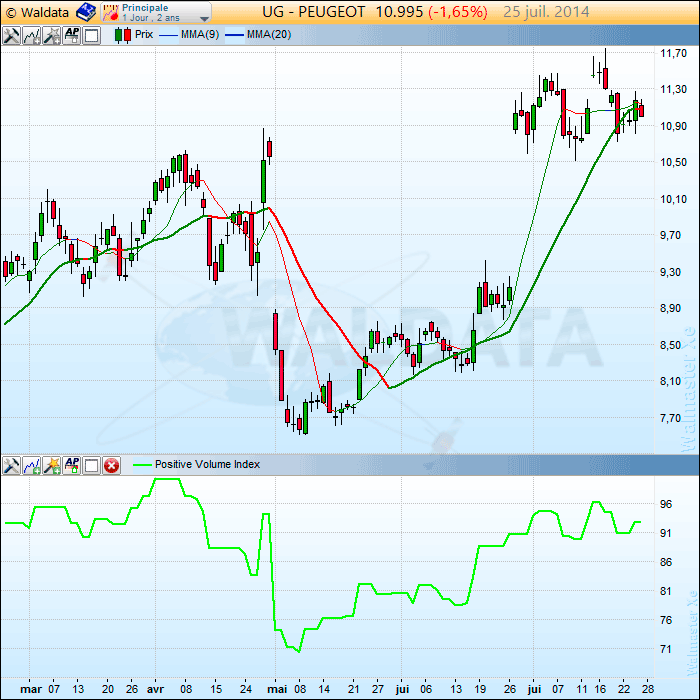Click the 7,70 price axis label
Image resolution: width=700 pixels, height=700 pixels.
pos(673,418)
